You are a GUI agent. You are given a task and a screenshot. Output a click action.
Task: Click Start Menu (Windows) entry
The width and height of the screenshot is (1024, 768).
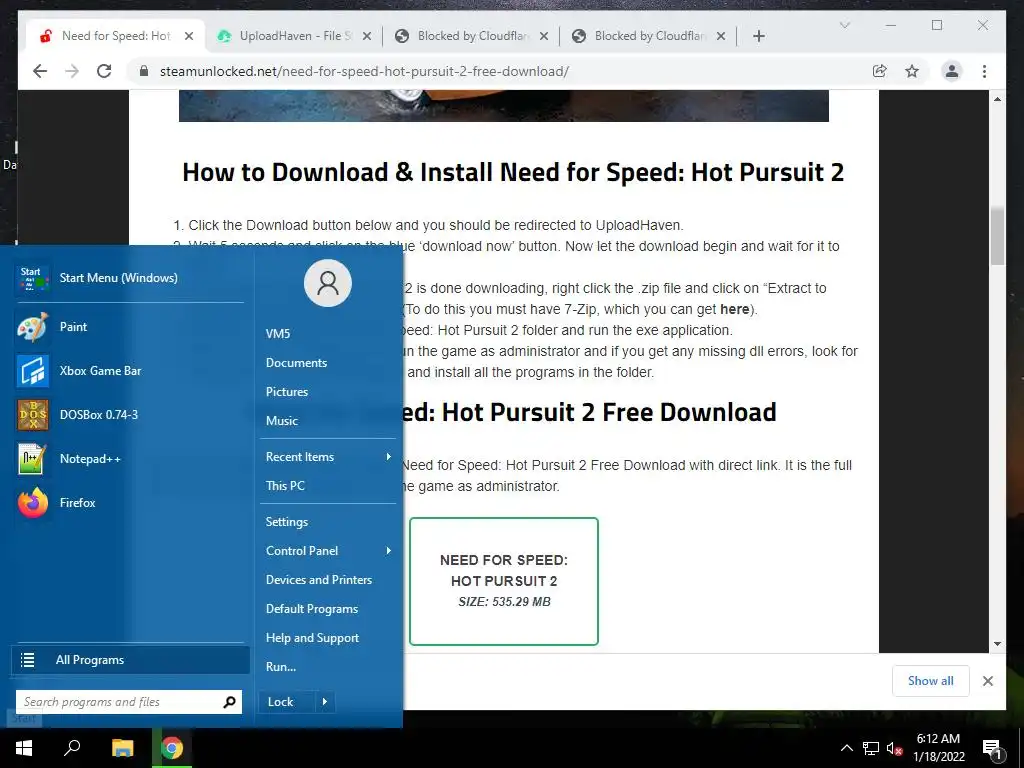pyautogui.click(x=118, y=278)
